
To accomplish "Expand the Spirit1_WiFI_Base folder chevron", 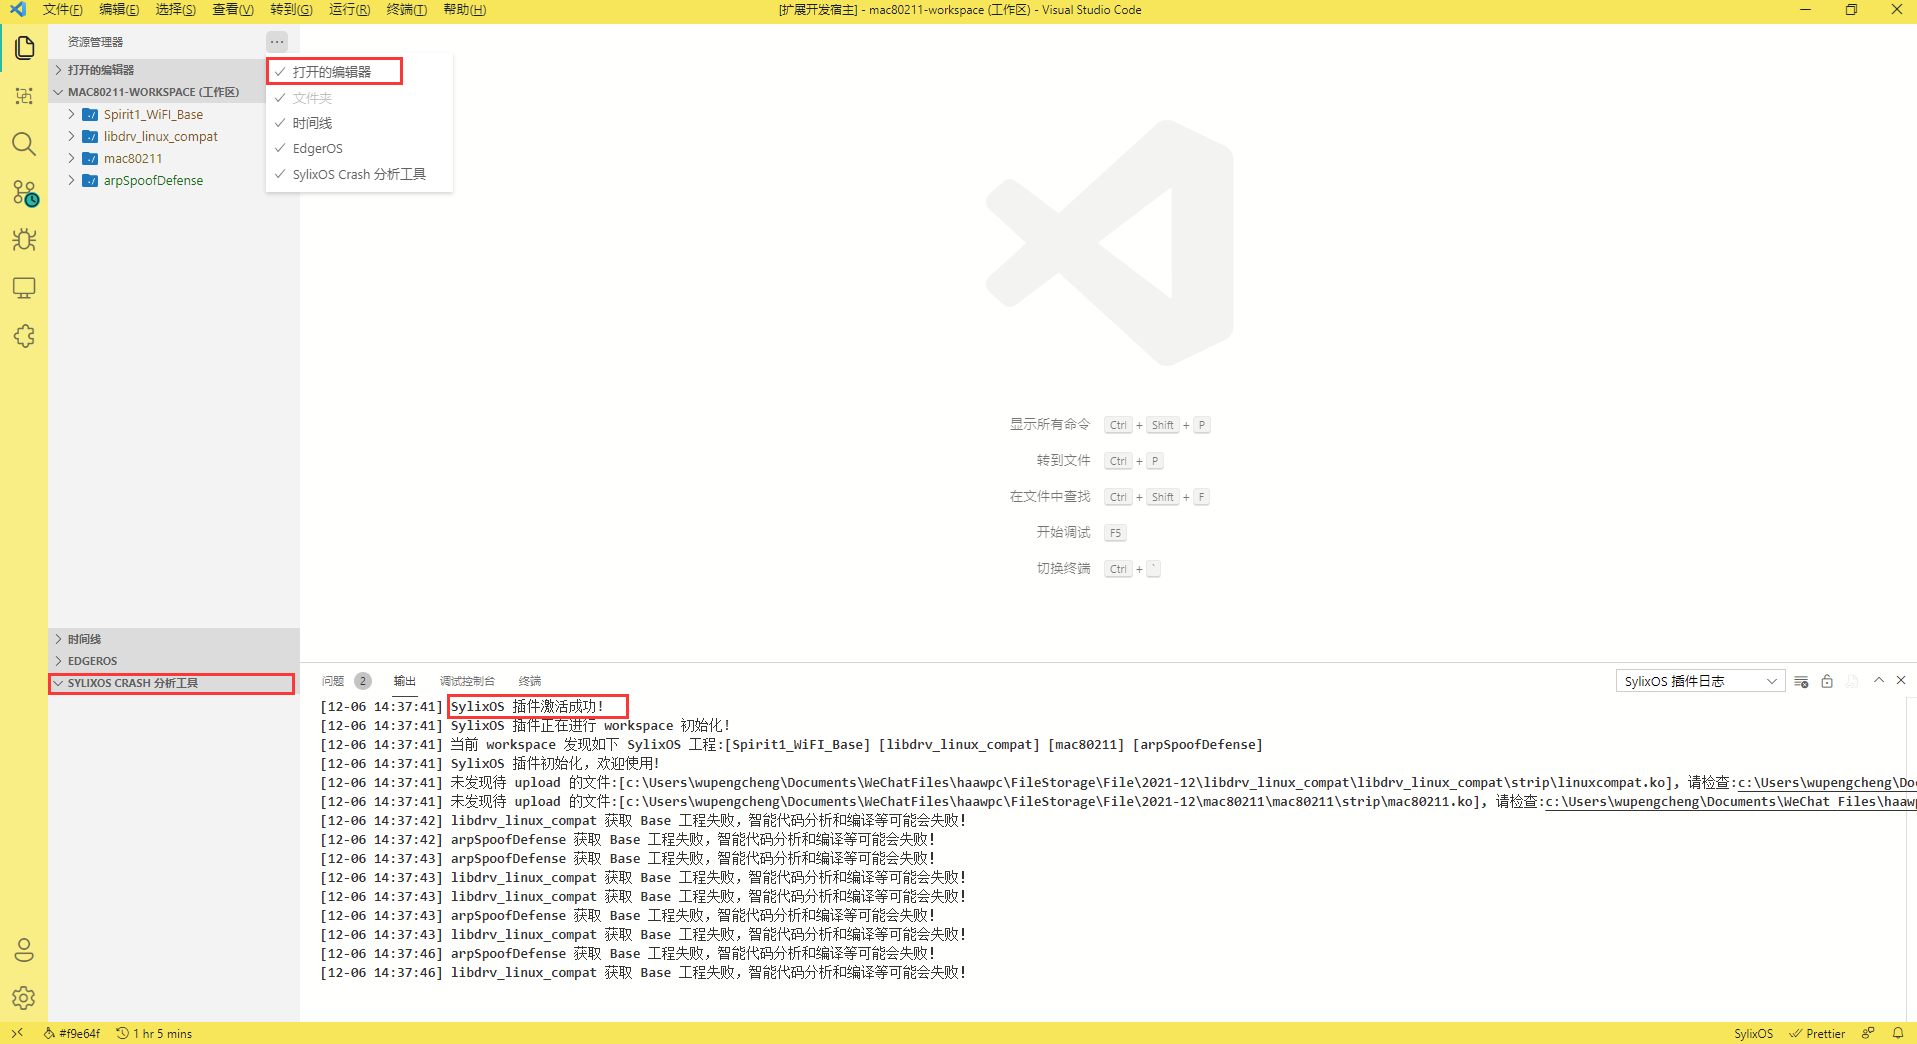I will point(71,114).
